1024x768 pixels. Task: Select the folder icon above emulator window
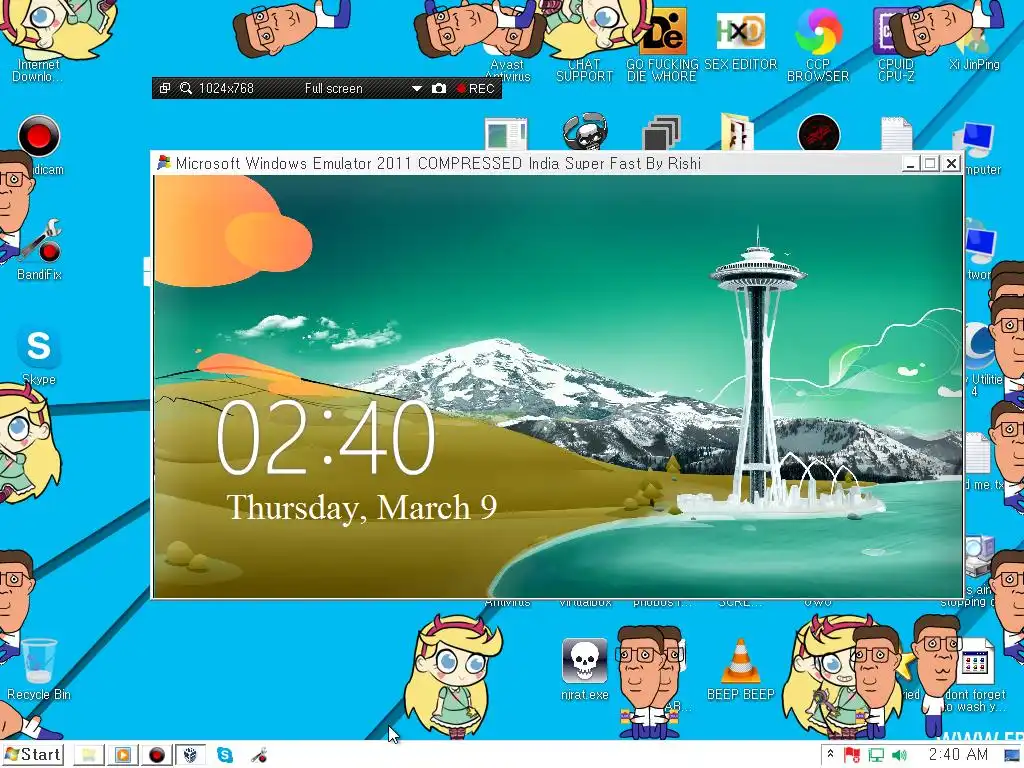[737, 132]
